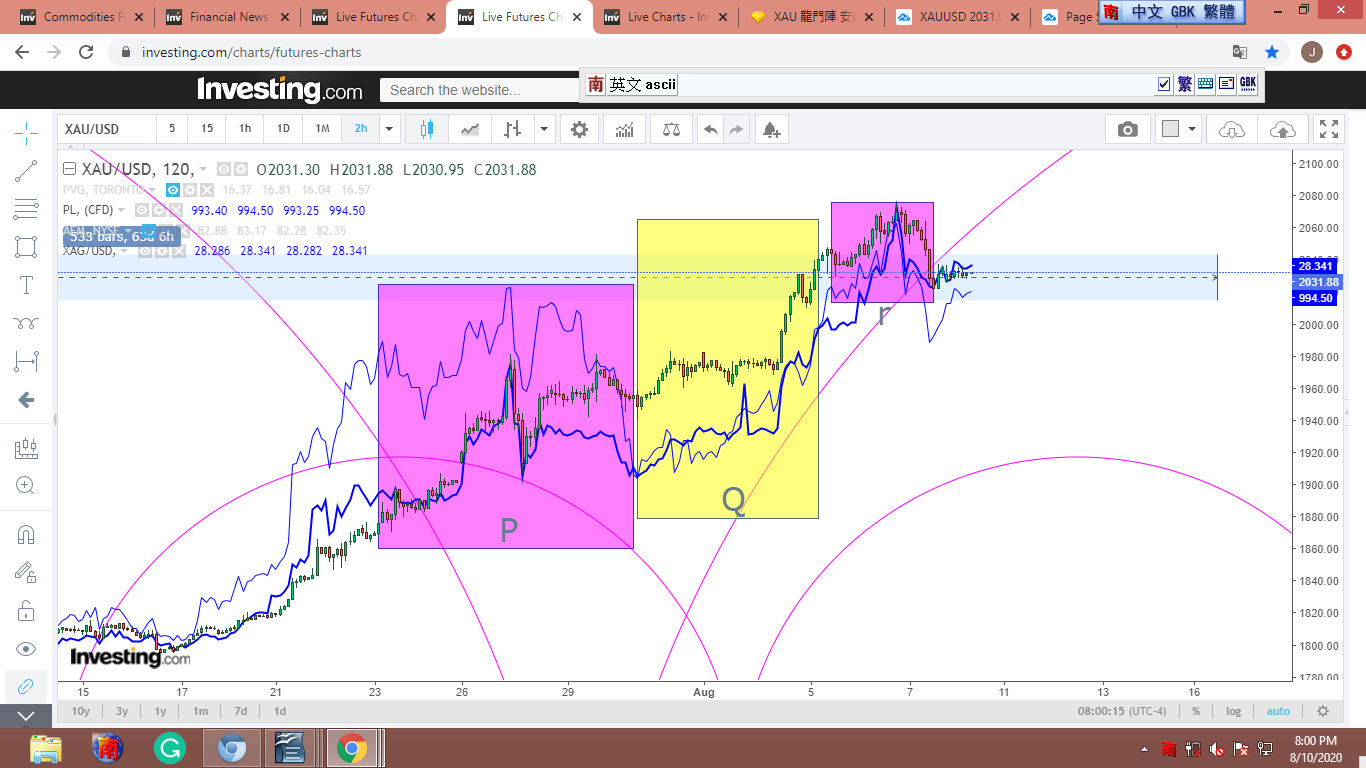
Task: Open chart properties gear icon
Action: (x=579, y=129)
